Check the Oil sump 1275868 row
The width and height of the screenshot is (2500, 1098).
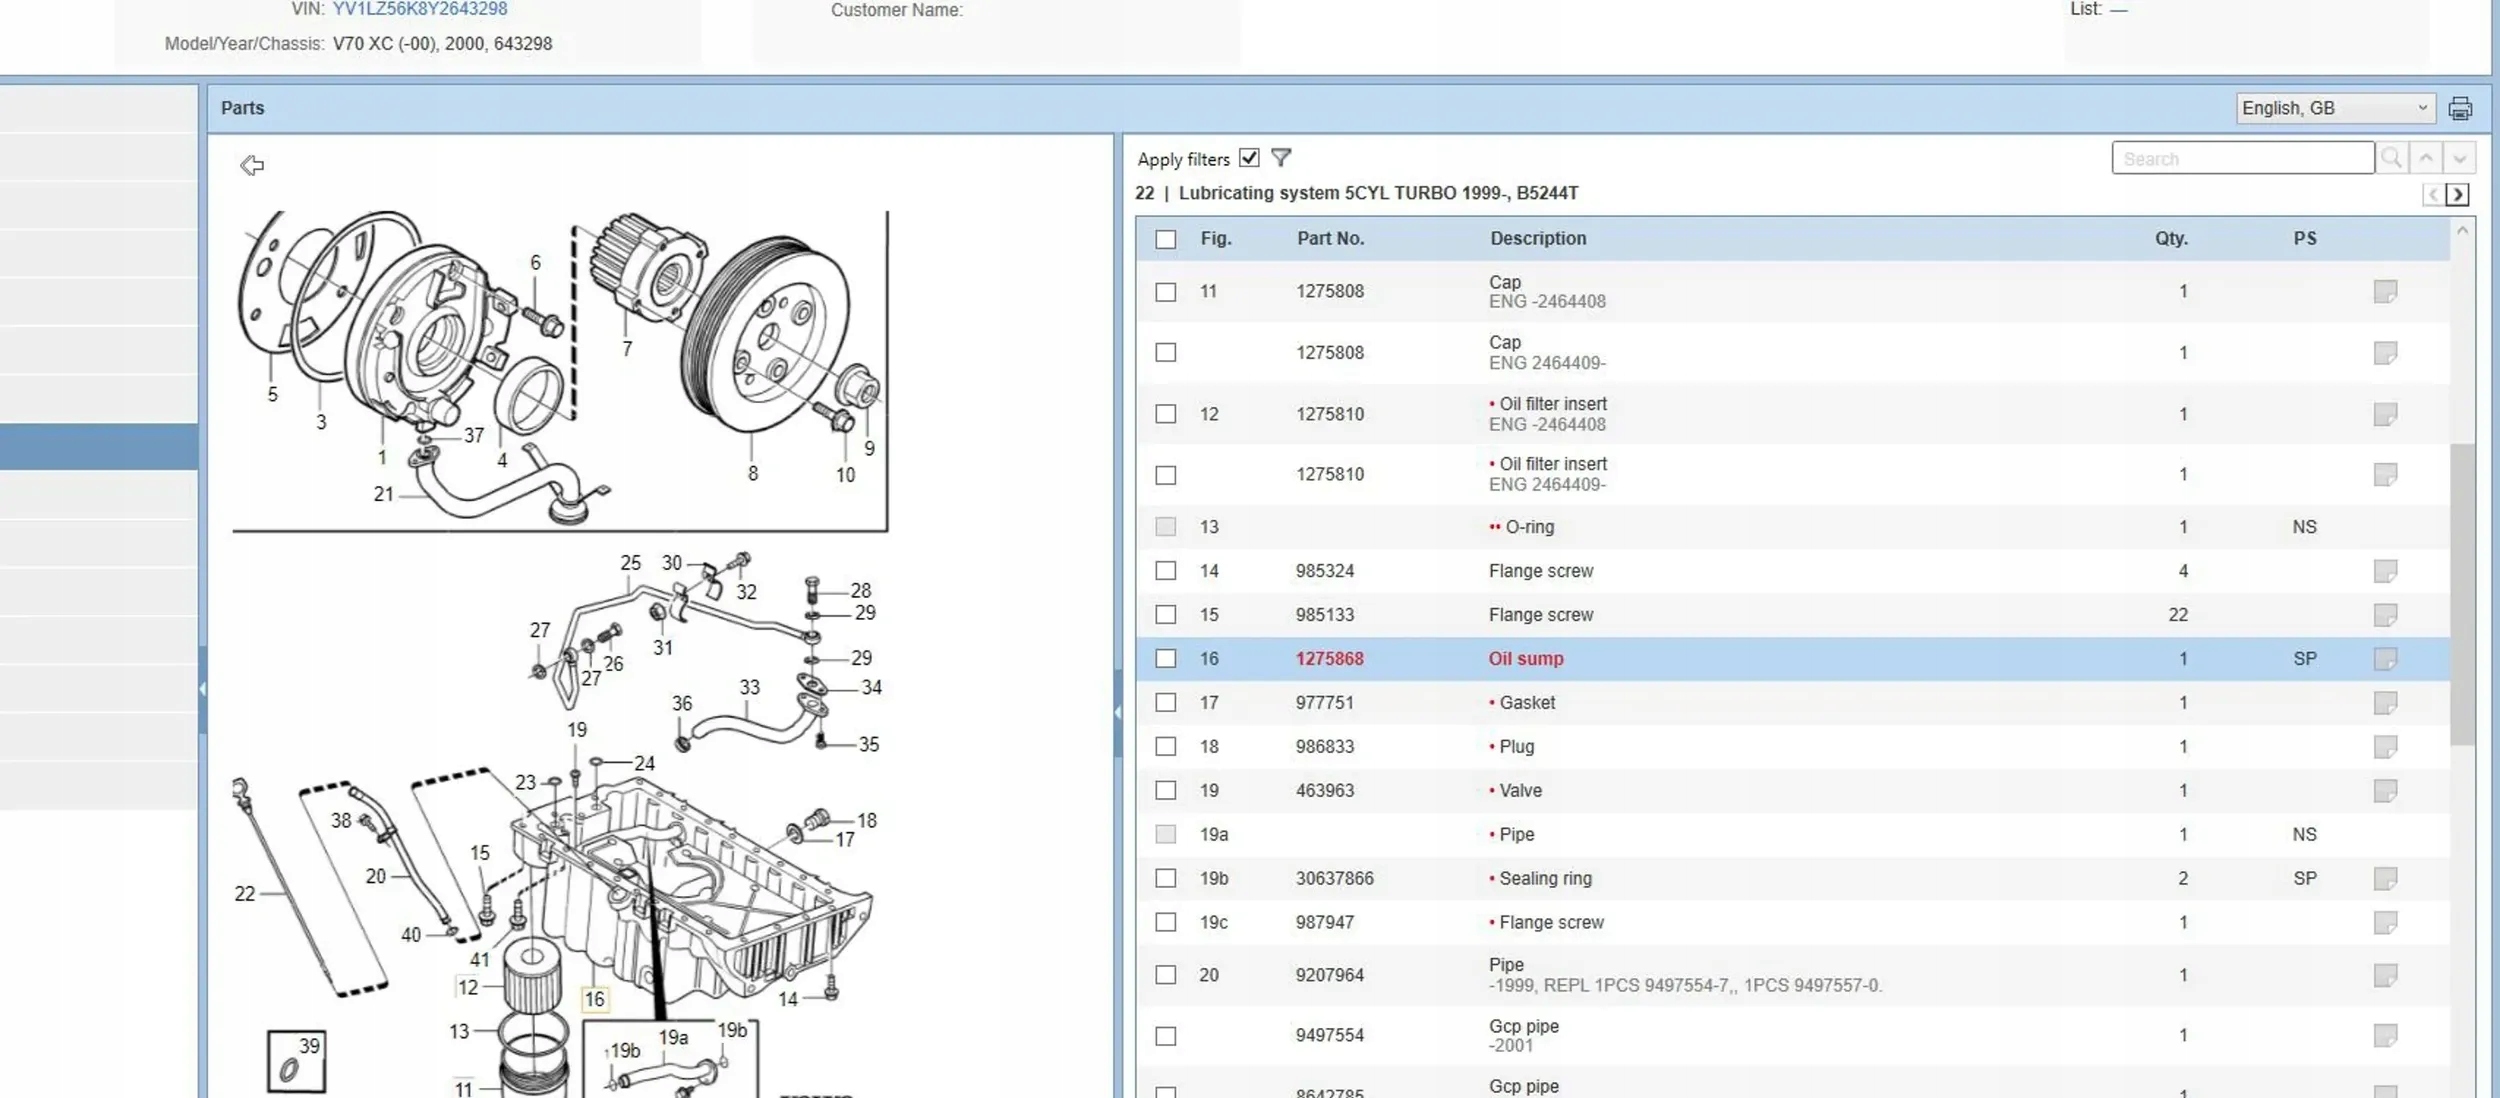1165,659
